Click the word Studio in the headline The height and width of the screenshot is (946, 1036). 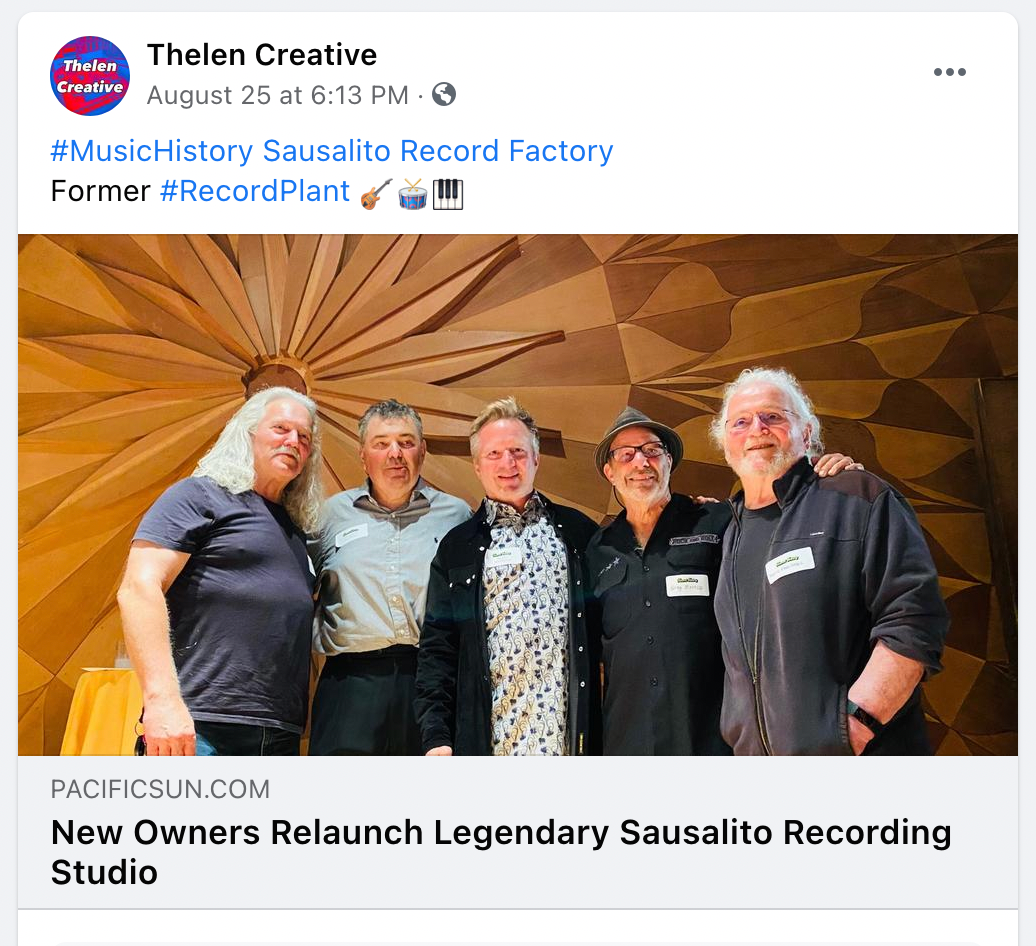104,873
